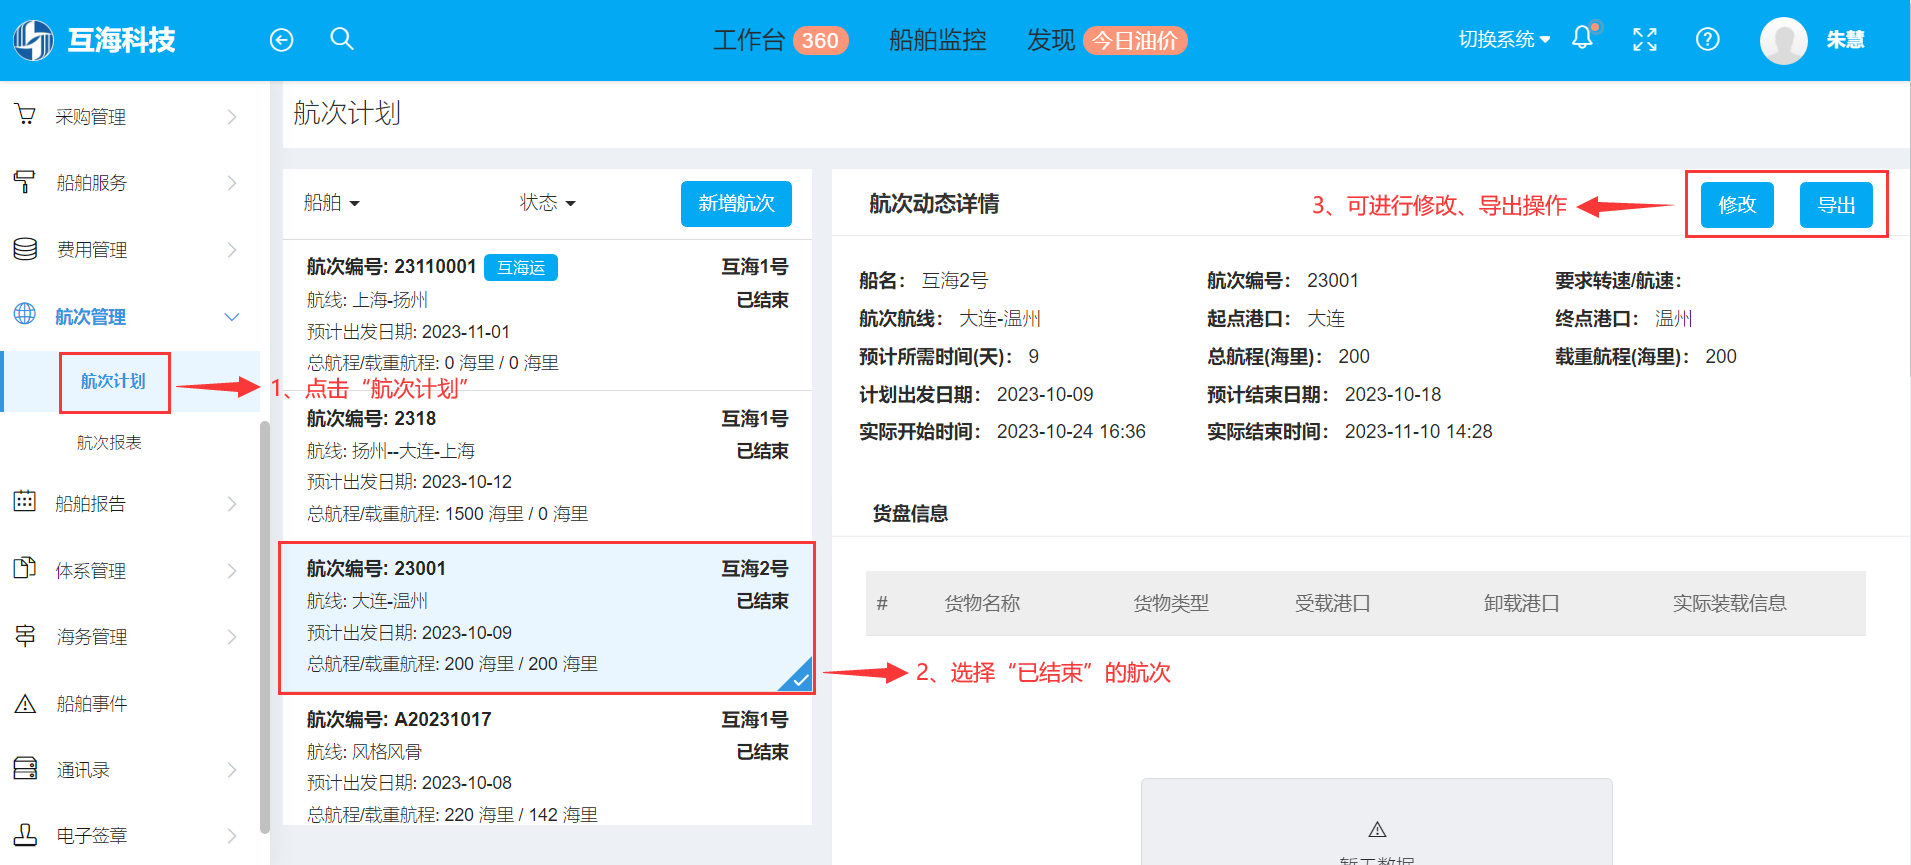This screenshot has height=865, width=1911.
Task: Open the help question mark icon
Action: click(1708, 39)
